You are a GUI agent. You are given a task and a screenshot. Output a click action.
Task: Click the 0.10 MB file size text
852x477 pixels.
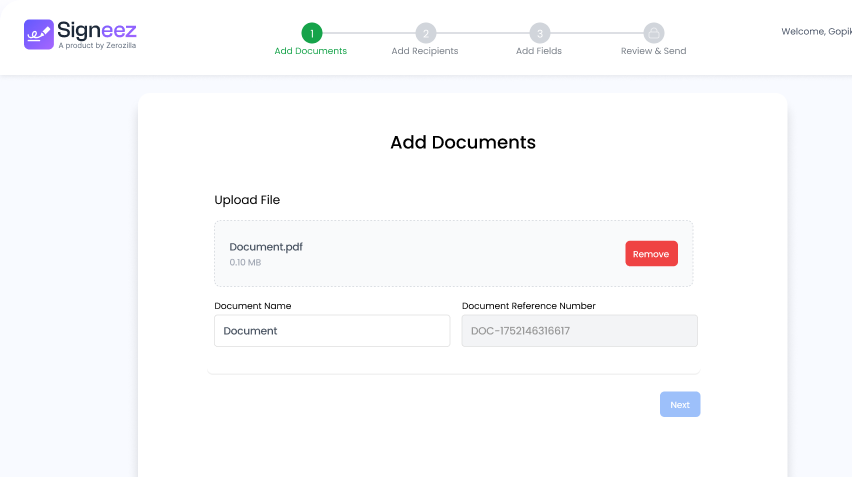[x=246, y=263]
